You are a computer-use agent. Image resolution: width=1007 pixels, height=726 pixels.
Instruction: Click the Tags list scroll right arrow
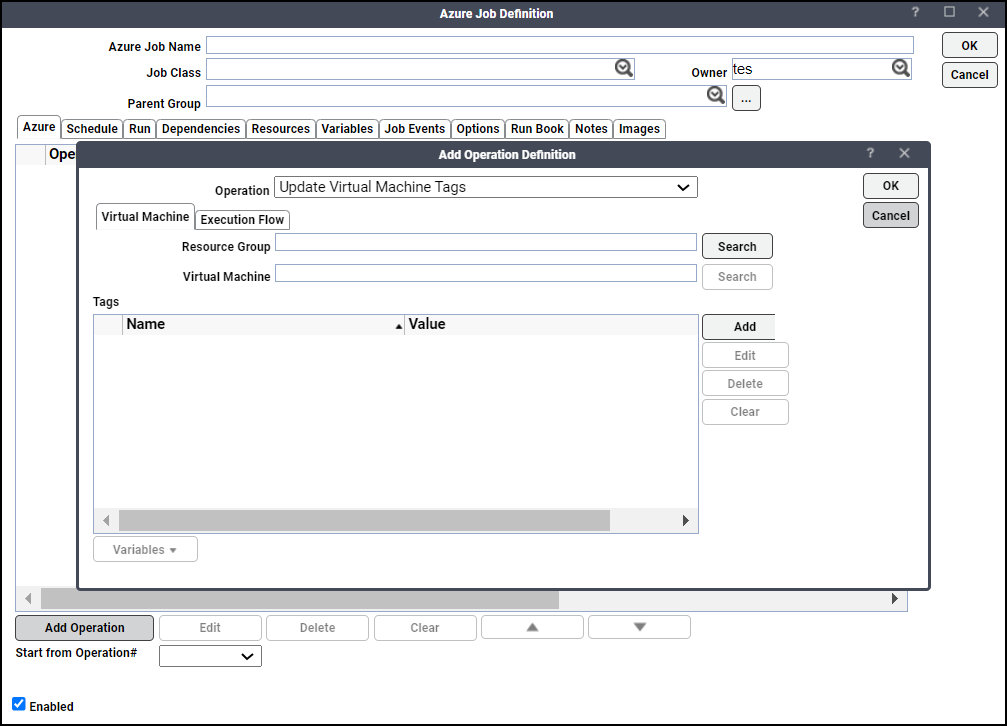[686, 520]
